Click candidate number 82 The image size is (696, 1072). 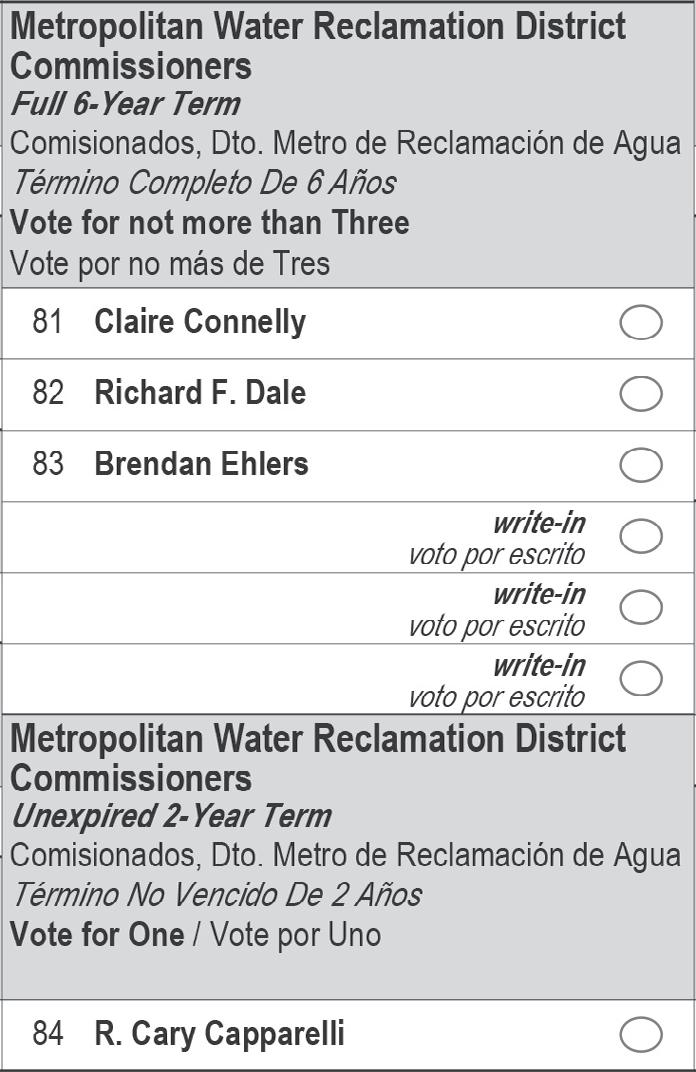coord(48,392)
